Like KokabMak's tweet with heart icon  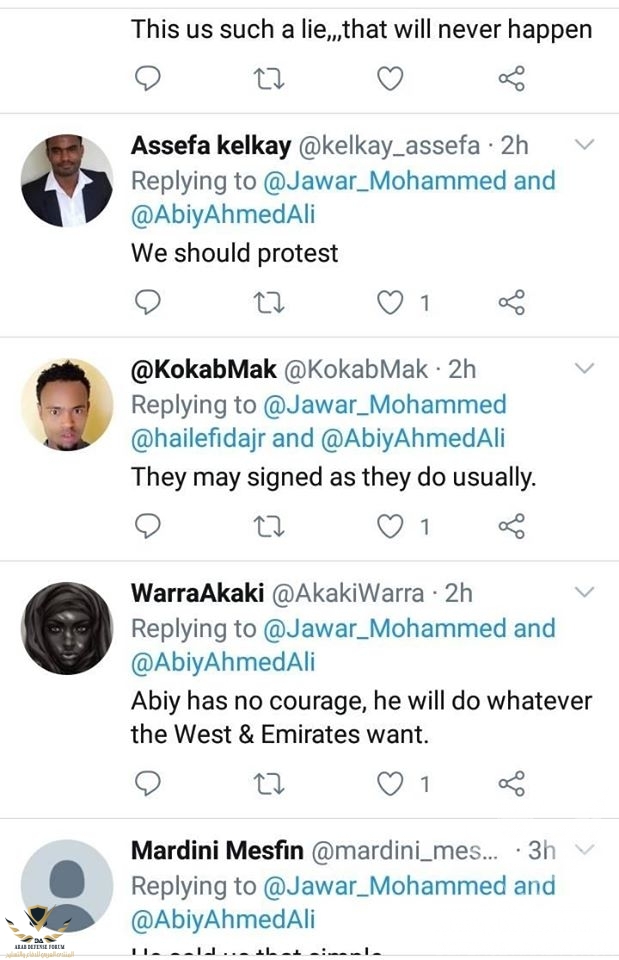click(390, 526)
